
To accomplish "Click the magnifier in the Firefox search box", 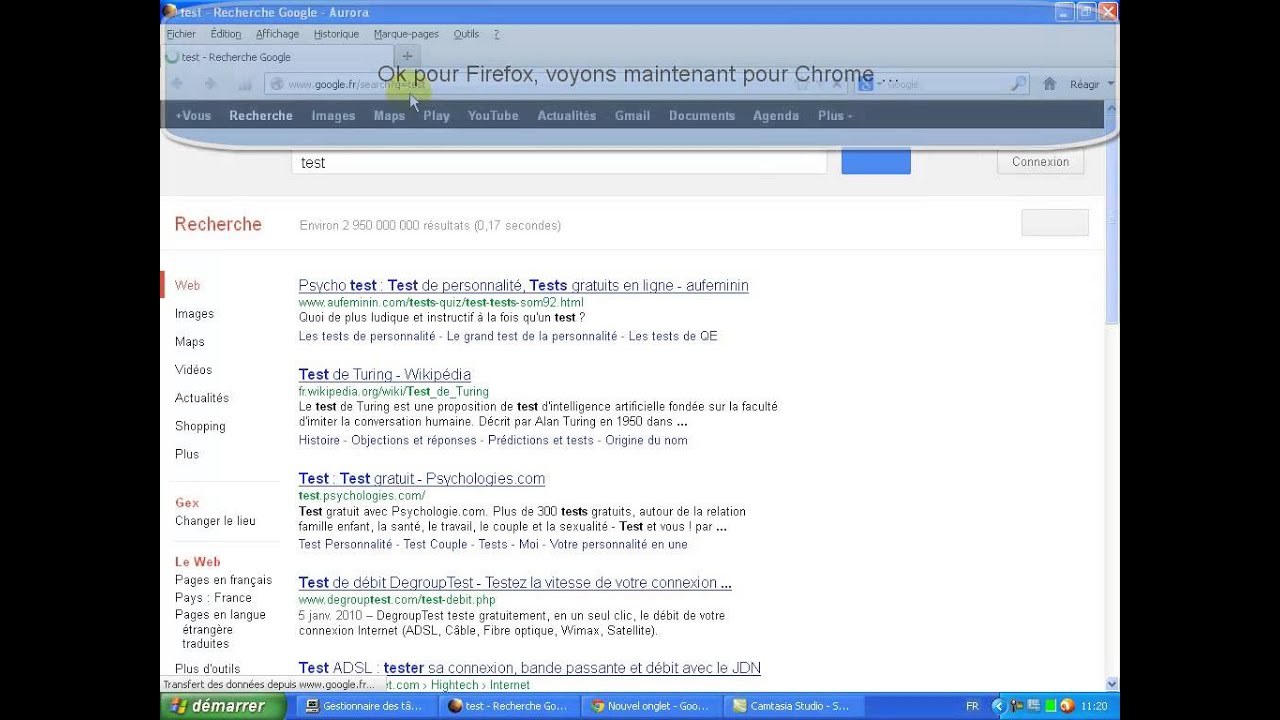I will pyautogui.click(x=1018, y=84).
